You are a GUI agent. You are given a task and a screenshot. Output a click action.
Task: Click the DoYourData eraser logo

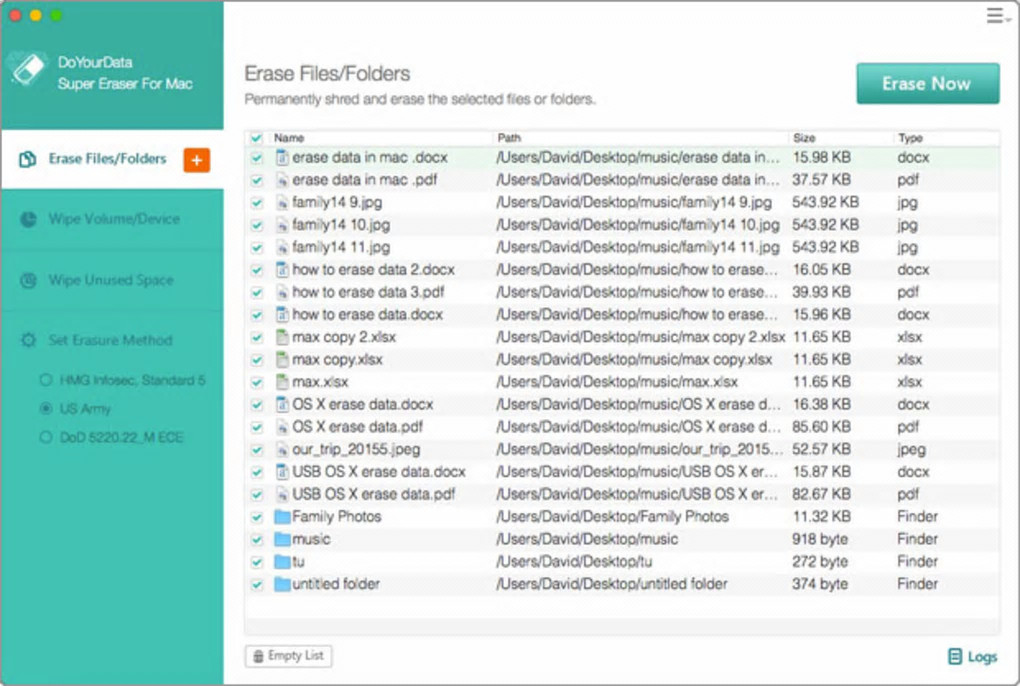point(26,70)
